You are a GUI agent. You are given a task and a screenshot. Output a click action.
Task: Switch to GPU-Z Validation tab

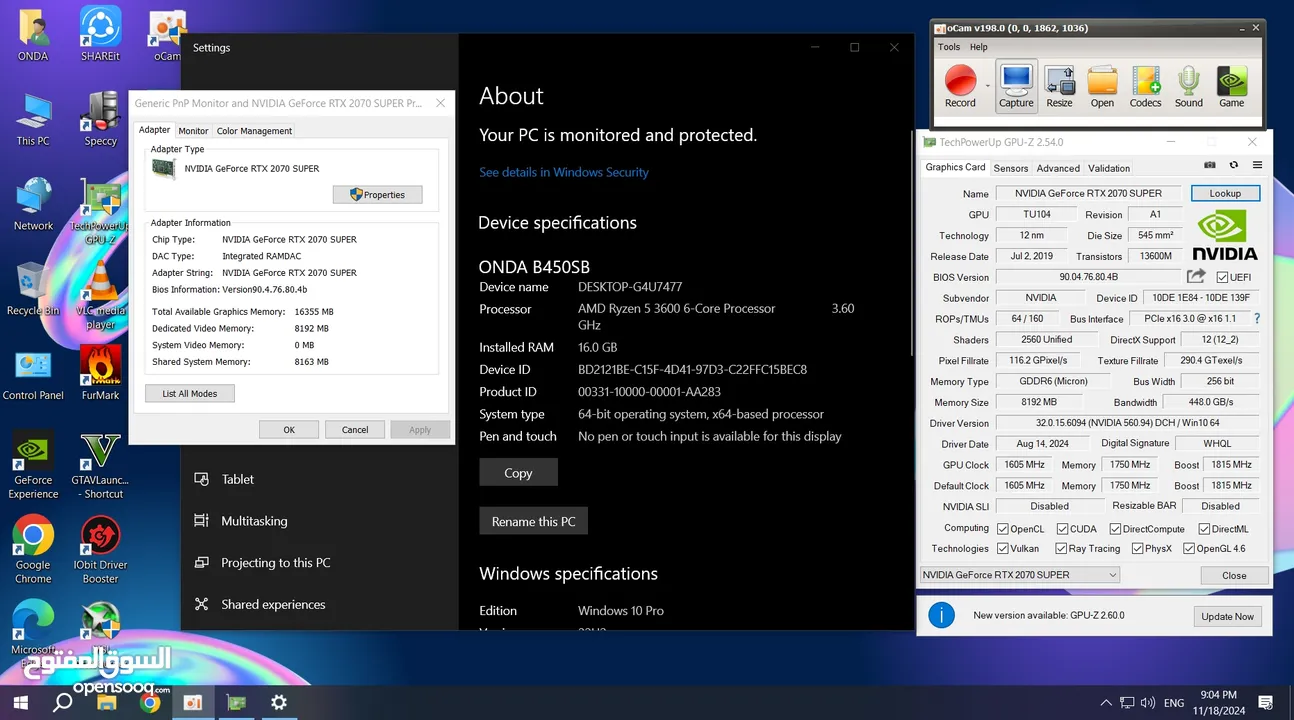[1109, 168]
